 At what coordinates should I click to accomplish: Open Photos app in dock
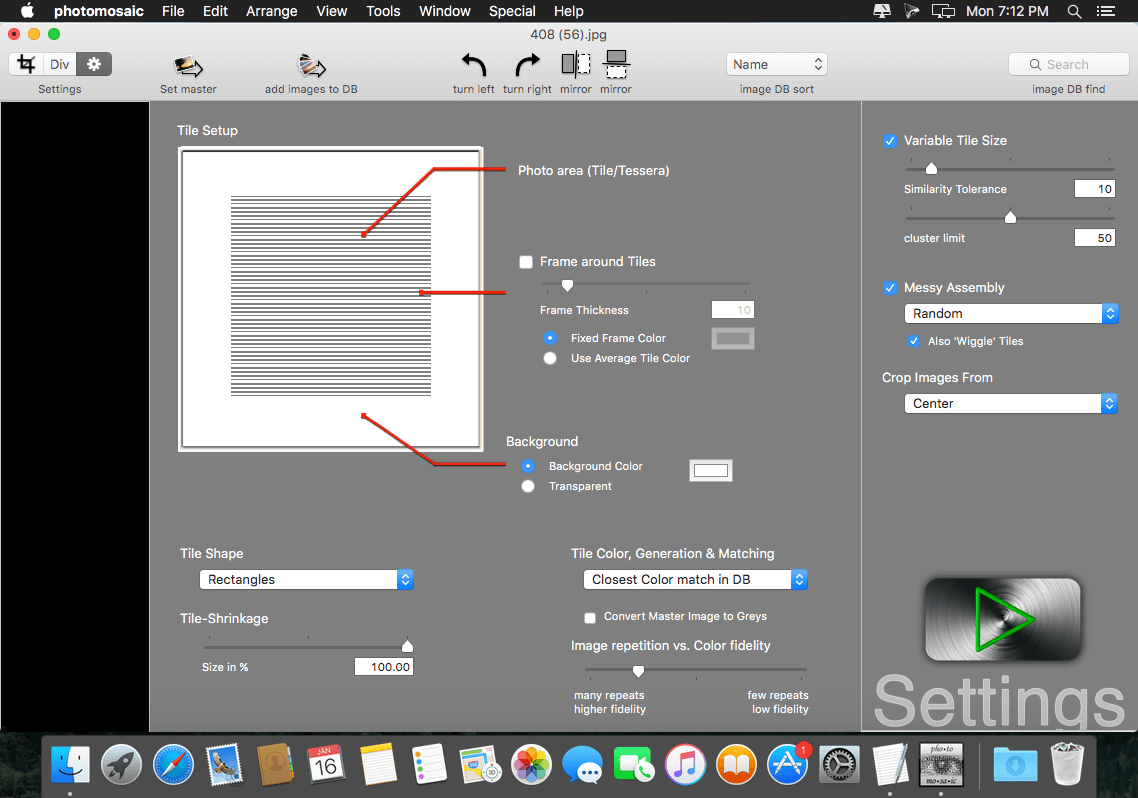tap(532, 765)
